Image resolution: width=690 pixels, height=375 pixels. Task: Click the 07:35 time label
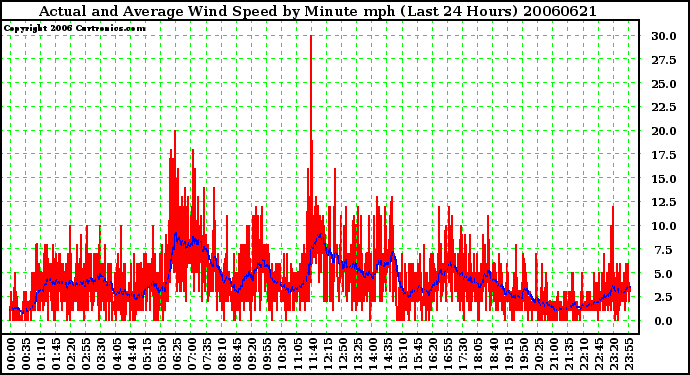(x=206, y=354)
